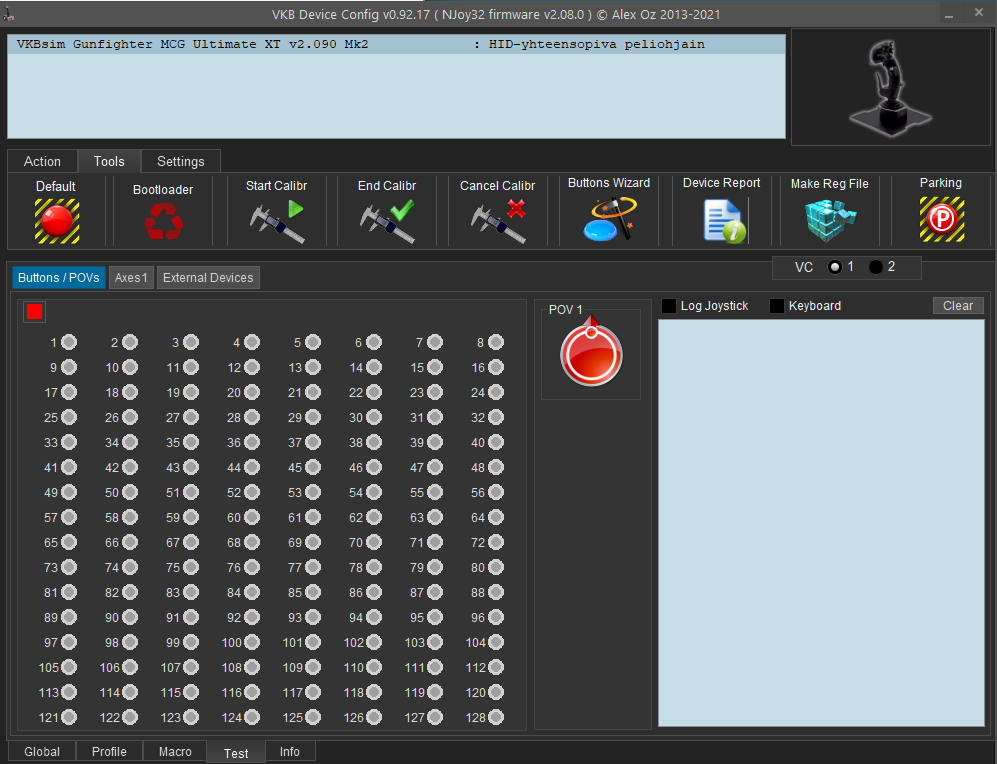Click the app icon in title bar
The height and width of the screenshot is (764, 997).
click(x=9, y=13)
